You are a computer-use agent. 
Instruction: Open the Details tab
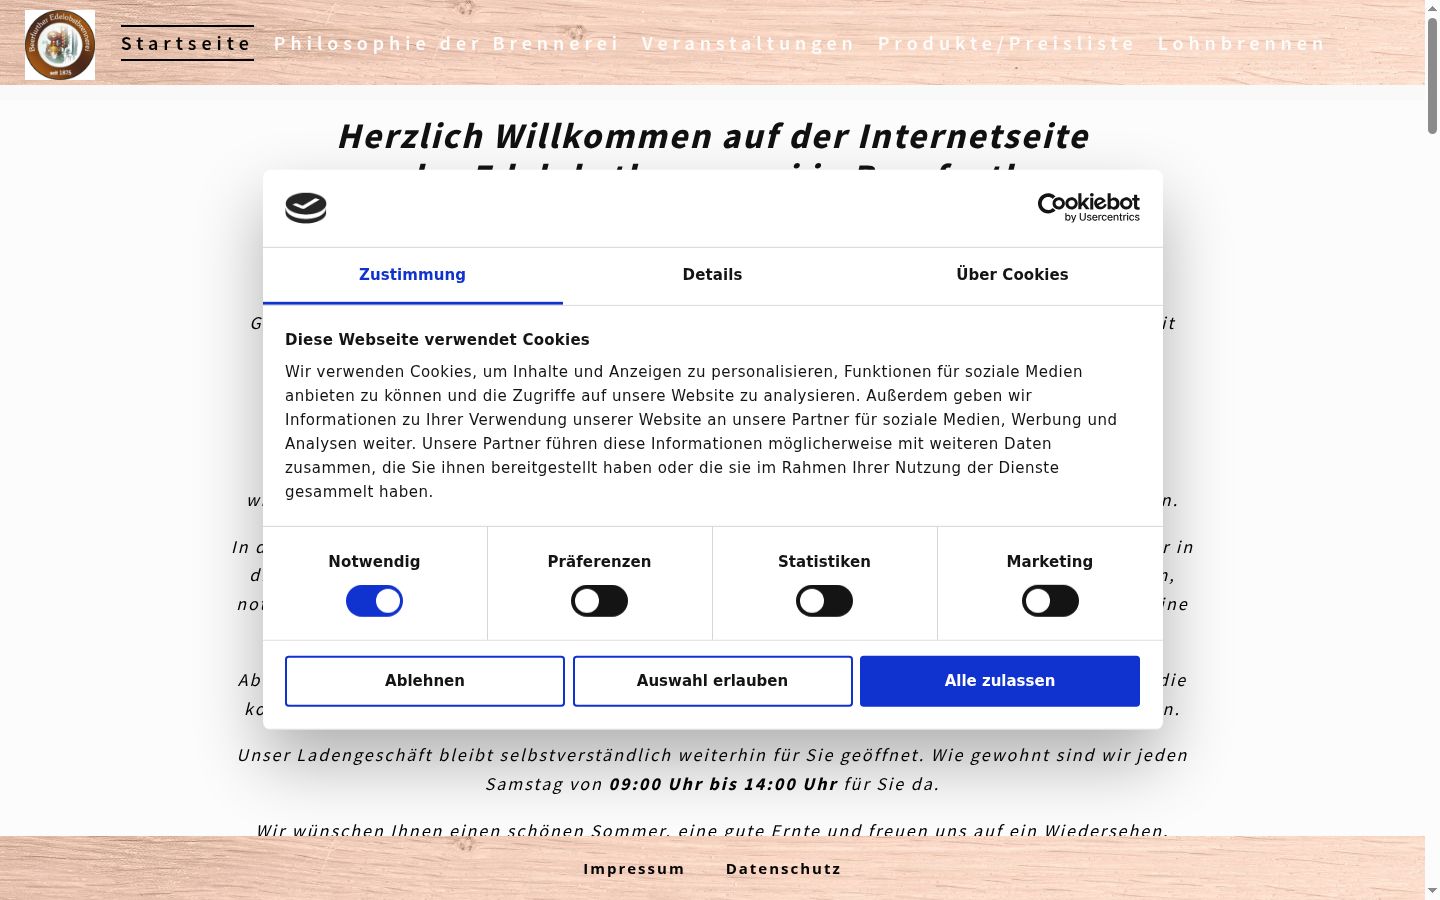click(712, 275)
